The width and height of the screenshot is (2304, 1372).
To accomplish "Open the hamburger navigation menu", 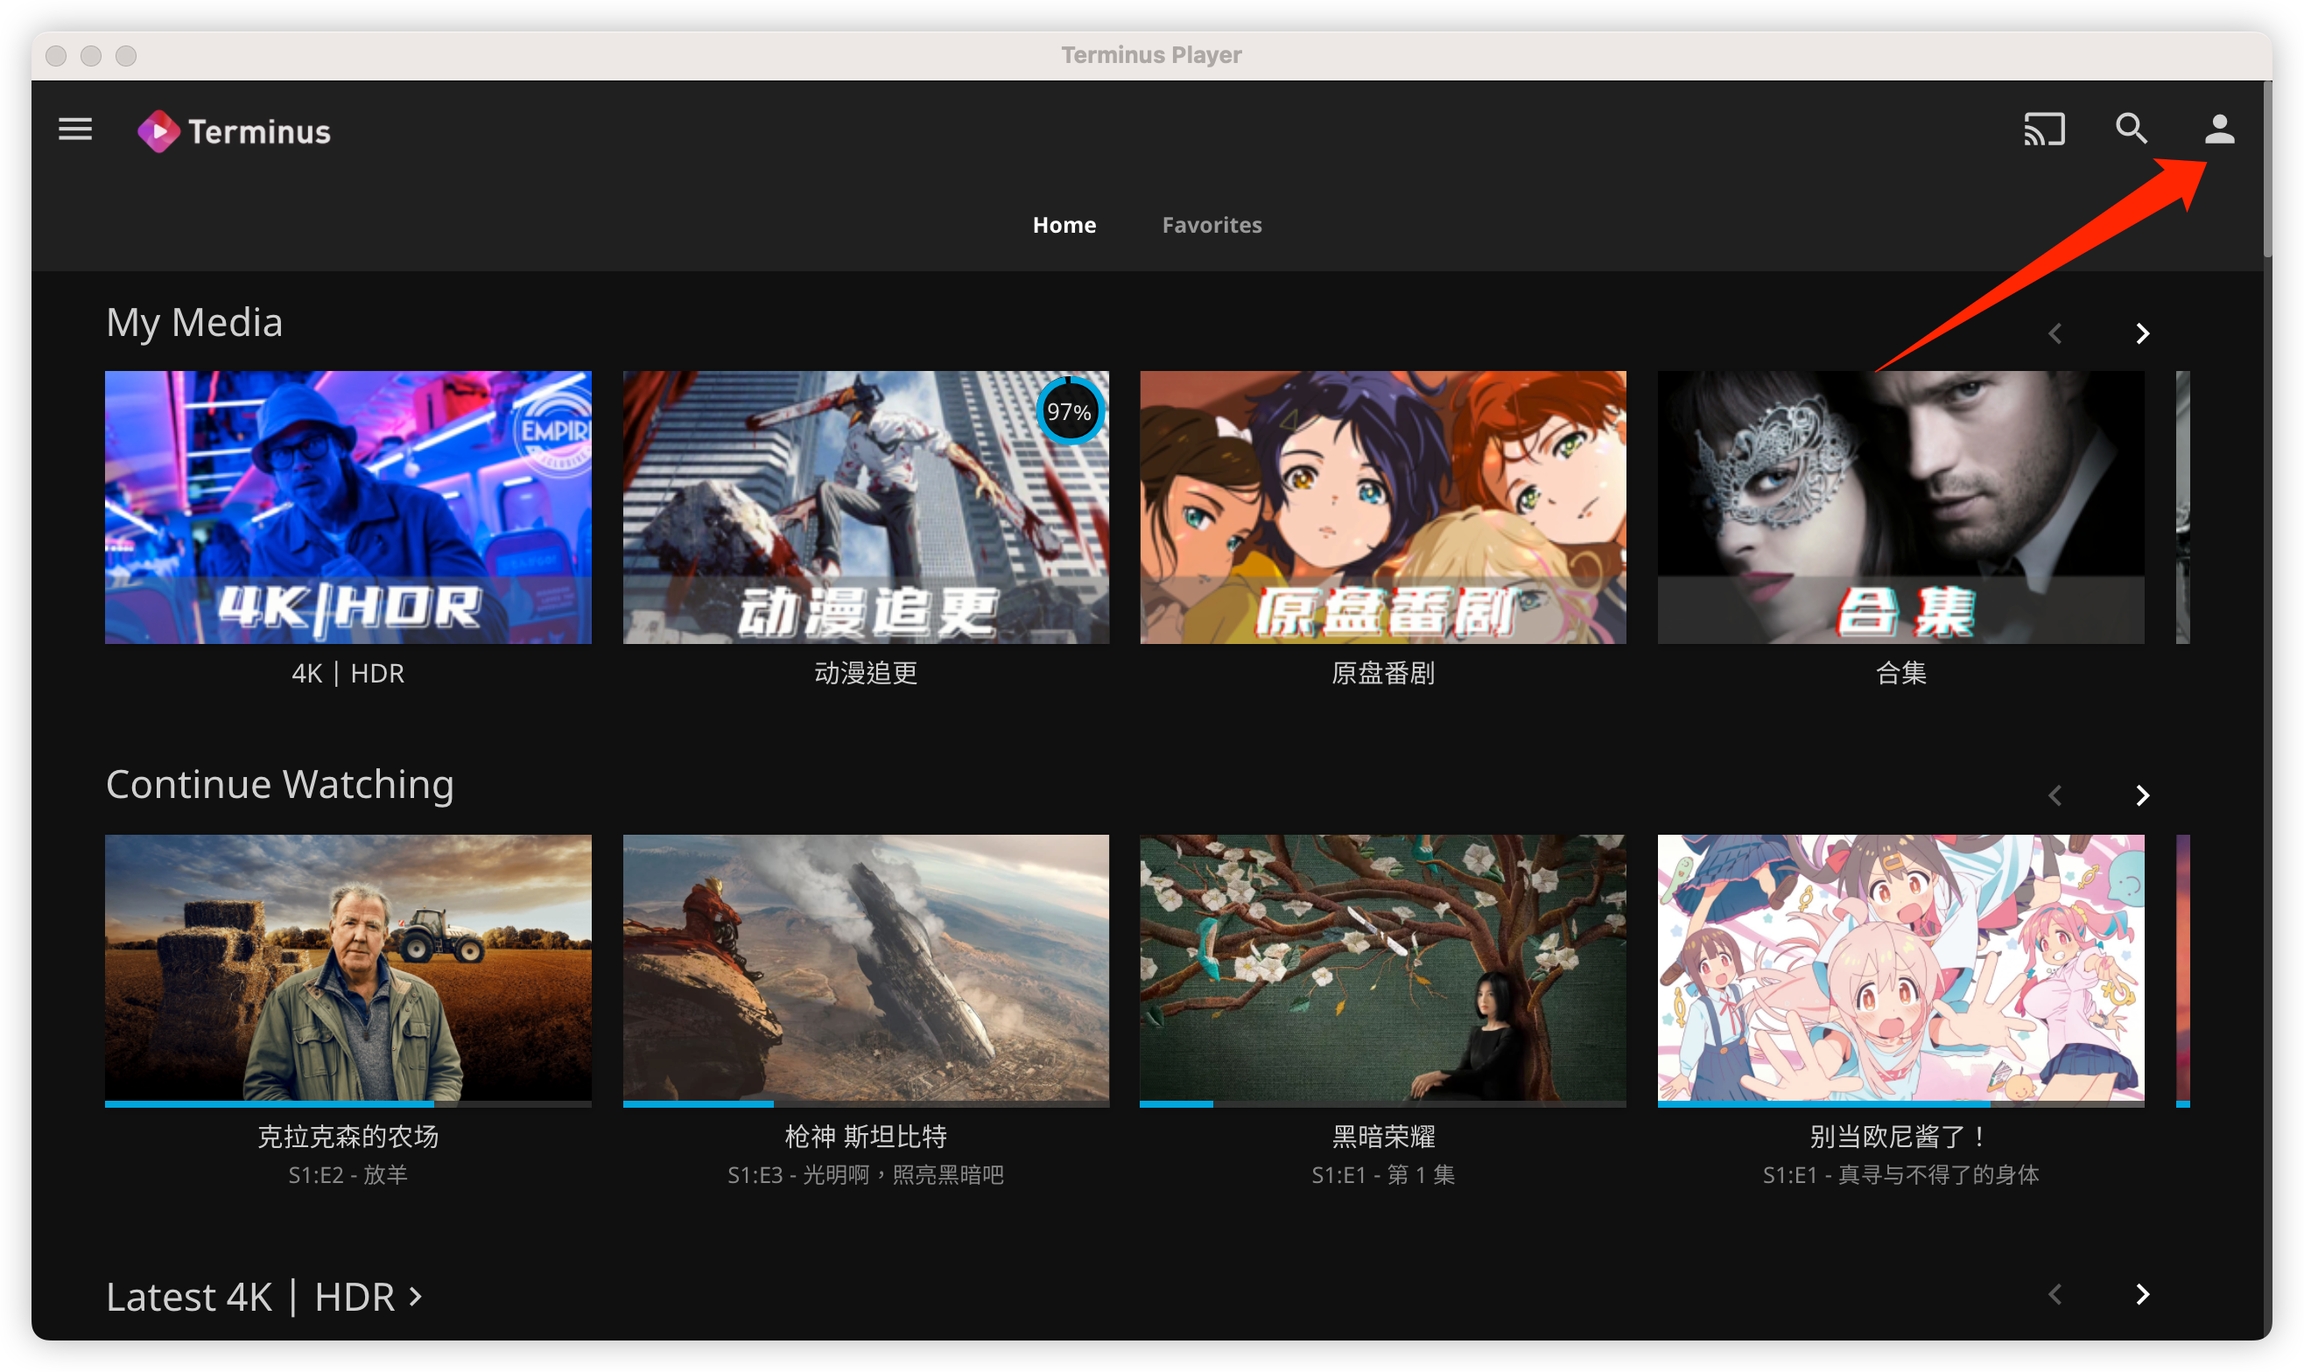I will [75, 130].
